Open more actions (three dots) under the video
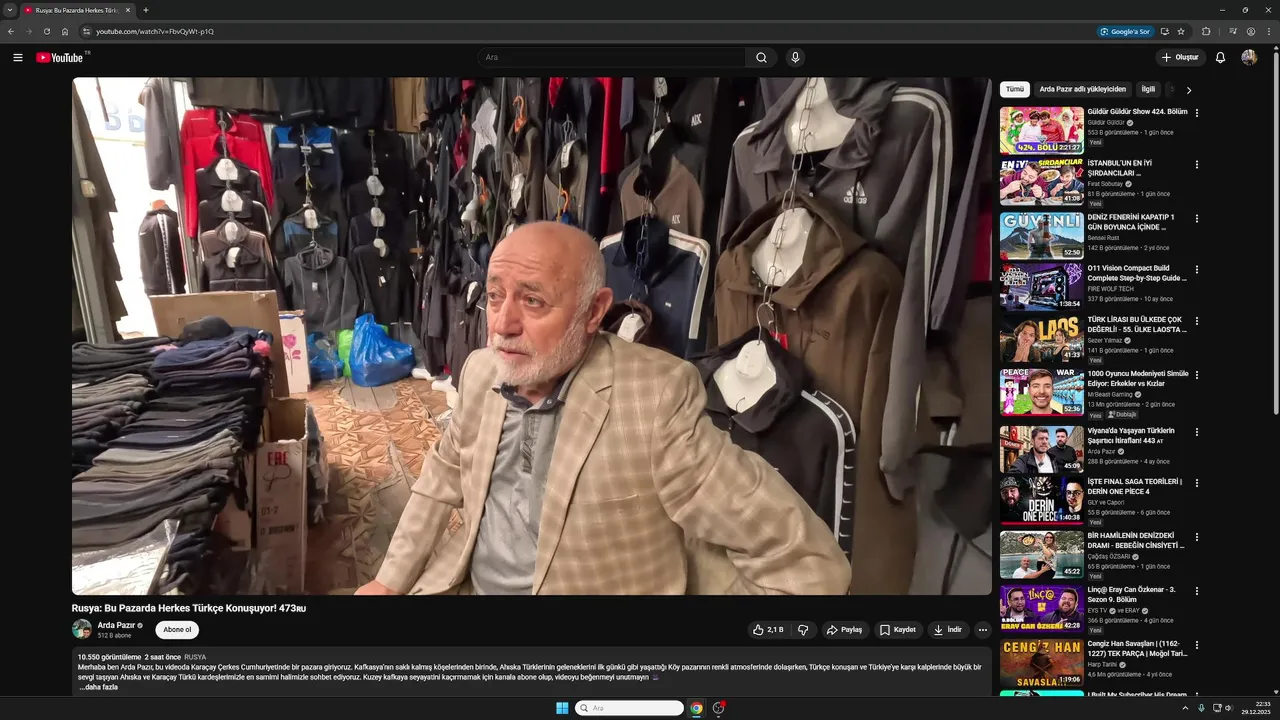 coord(982,630)
